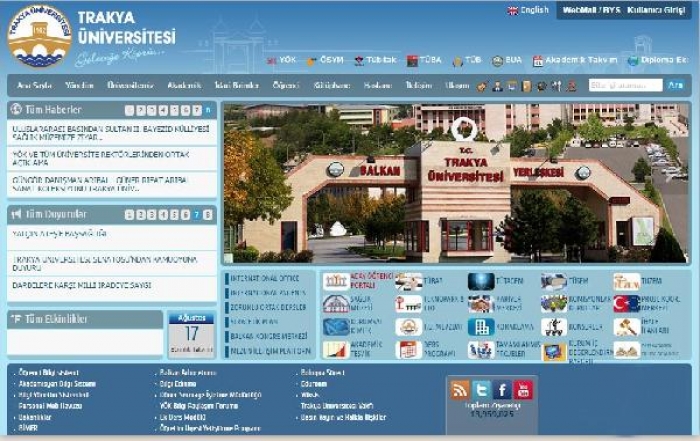Click the TÜTAGEM blue globe icon
This screenshot has height=441, width=700.
coord(481,282)
